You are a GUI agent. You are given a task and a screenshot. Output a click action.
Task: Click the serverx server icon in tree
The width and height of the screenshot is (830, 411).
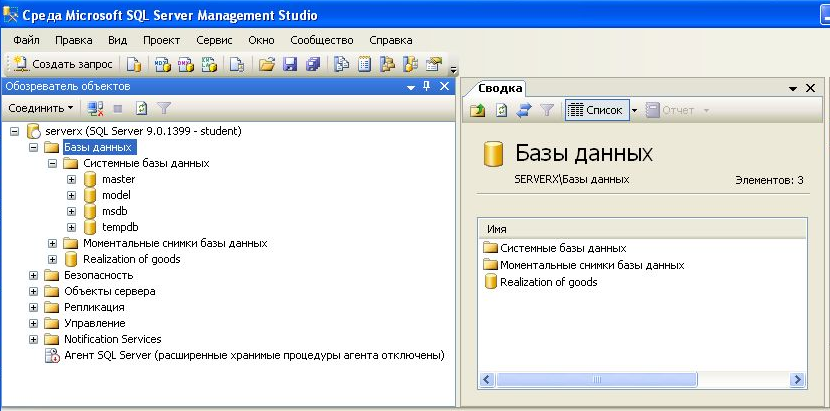tap(34, 131)
